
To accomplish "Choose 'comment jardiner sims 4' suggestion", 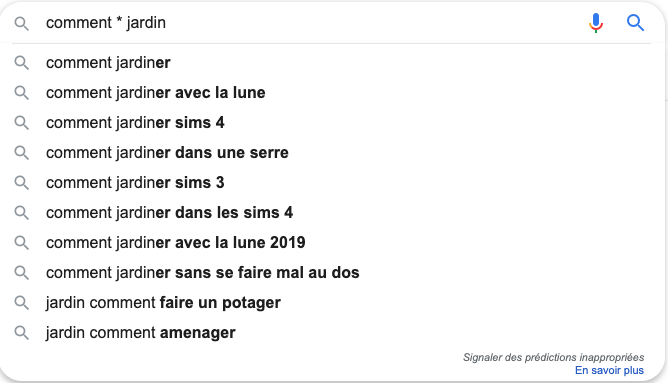I will pos(332,123).
